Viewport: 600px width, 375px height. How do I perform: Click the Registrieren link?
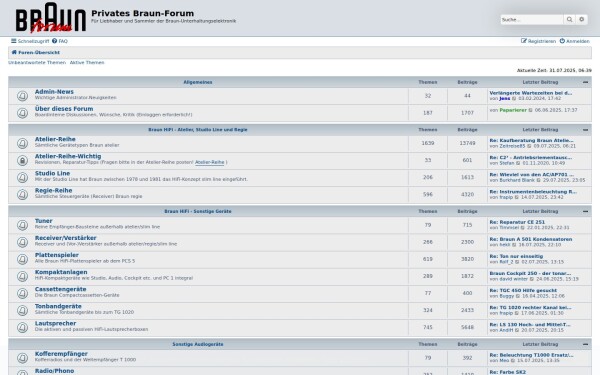pos(538,41)
